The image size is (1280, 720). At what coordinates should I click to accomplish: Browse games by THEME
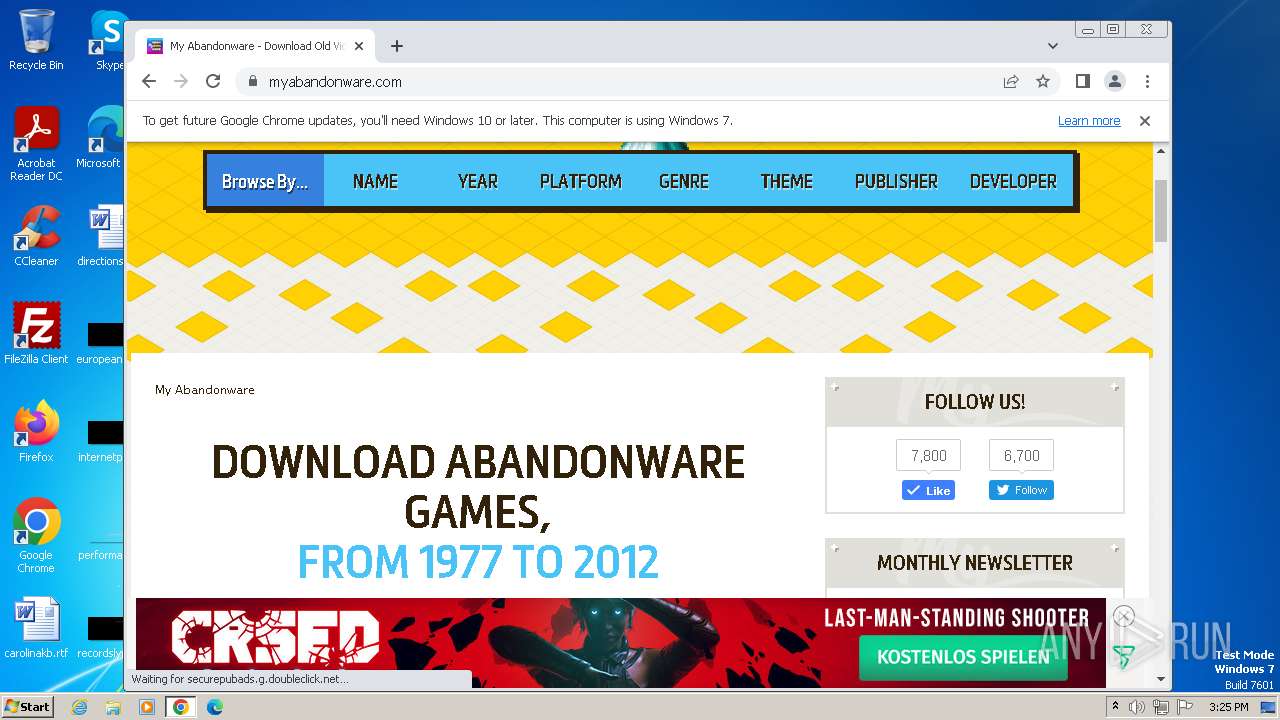pos(787,181)
